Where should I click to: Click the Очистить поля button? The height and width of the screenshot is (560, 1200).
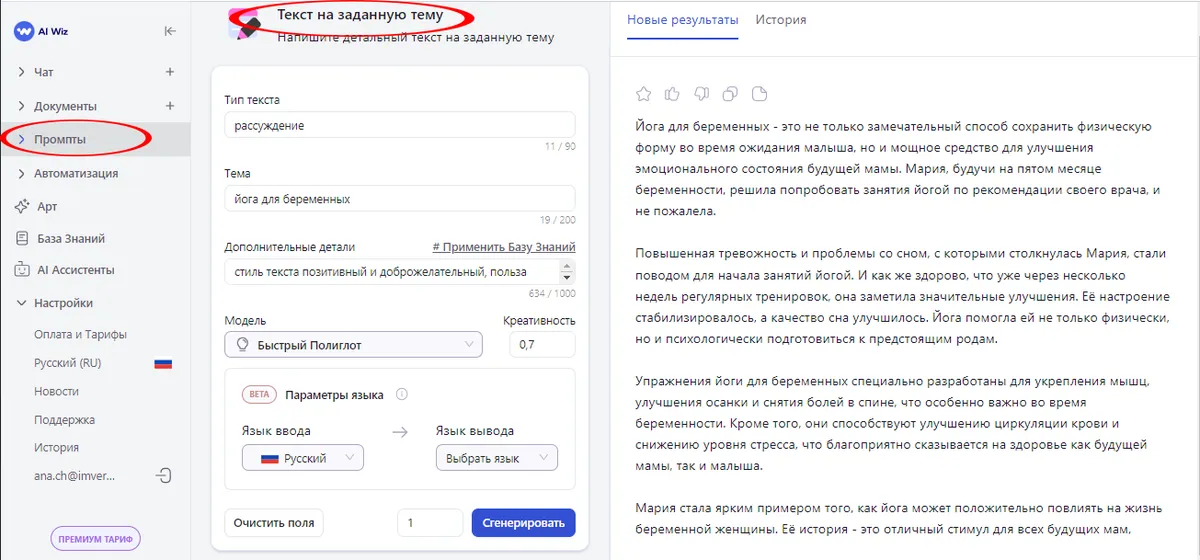coord(274,523)
